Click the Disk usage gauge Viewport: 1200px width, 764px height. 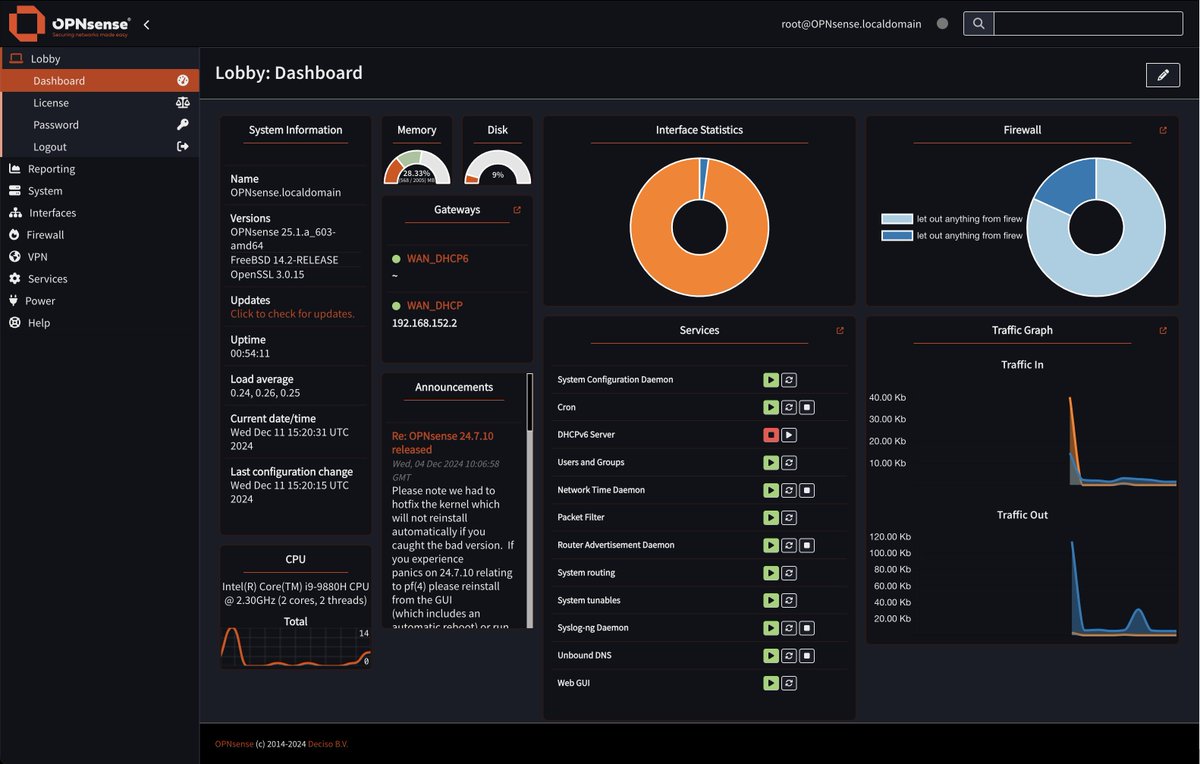tap(497, 167)
